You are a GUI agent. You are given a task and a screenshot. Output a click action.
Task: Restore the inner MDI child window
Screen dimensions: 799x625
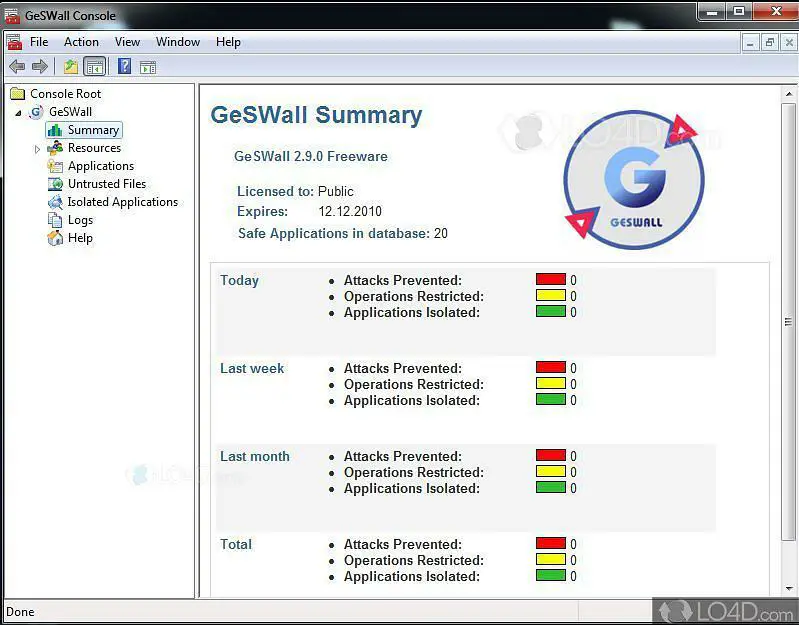(769, 43)
